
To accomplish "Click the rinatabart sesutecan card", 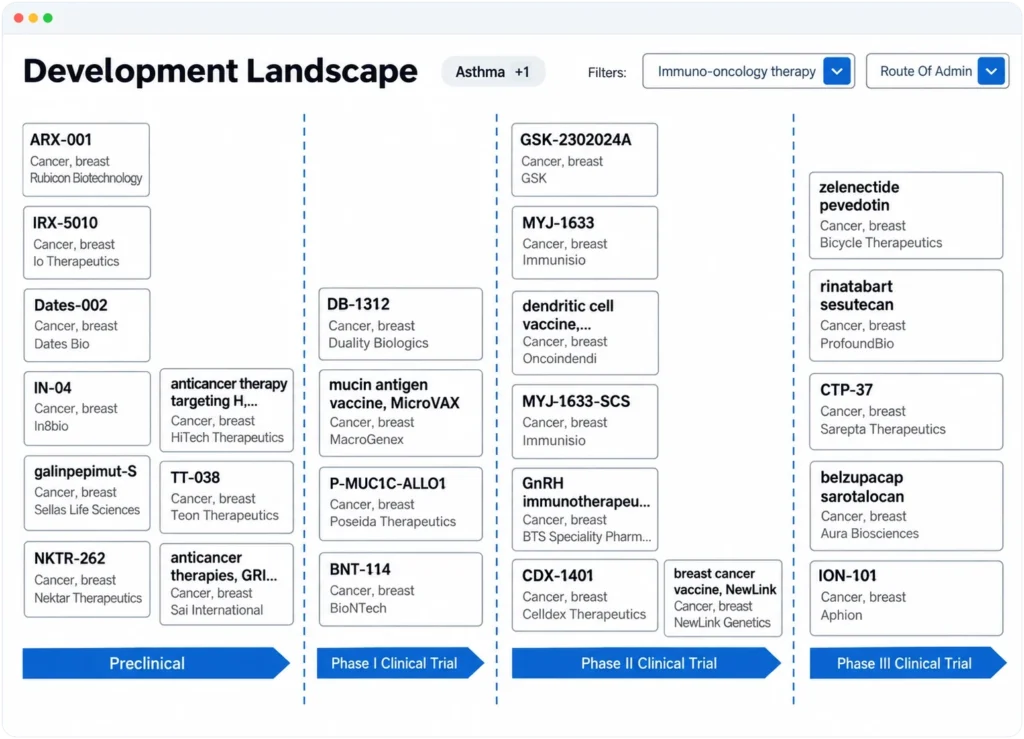I will (x=906, y=315).
